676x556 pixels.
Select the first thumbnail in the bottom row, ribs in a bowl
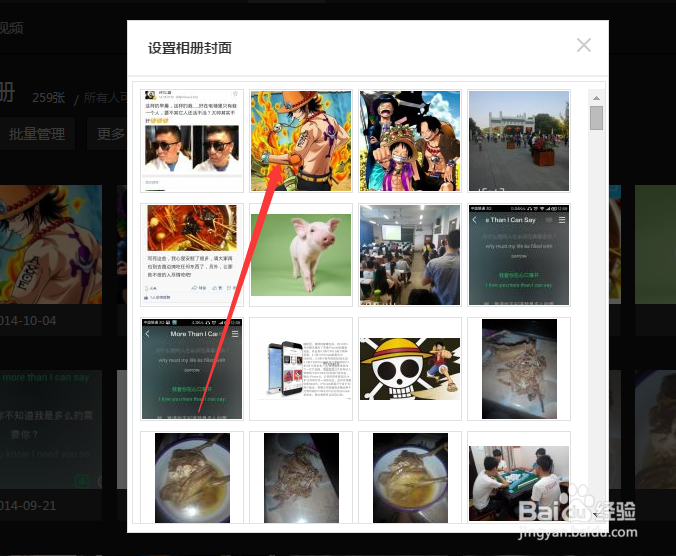(x=192, y=478)
